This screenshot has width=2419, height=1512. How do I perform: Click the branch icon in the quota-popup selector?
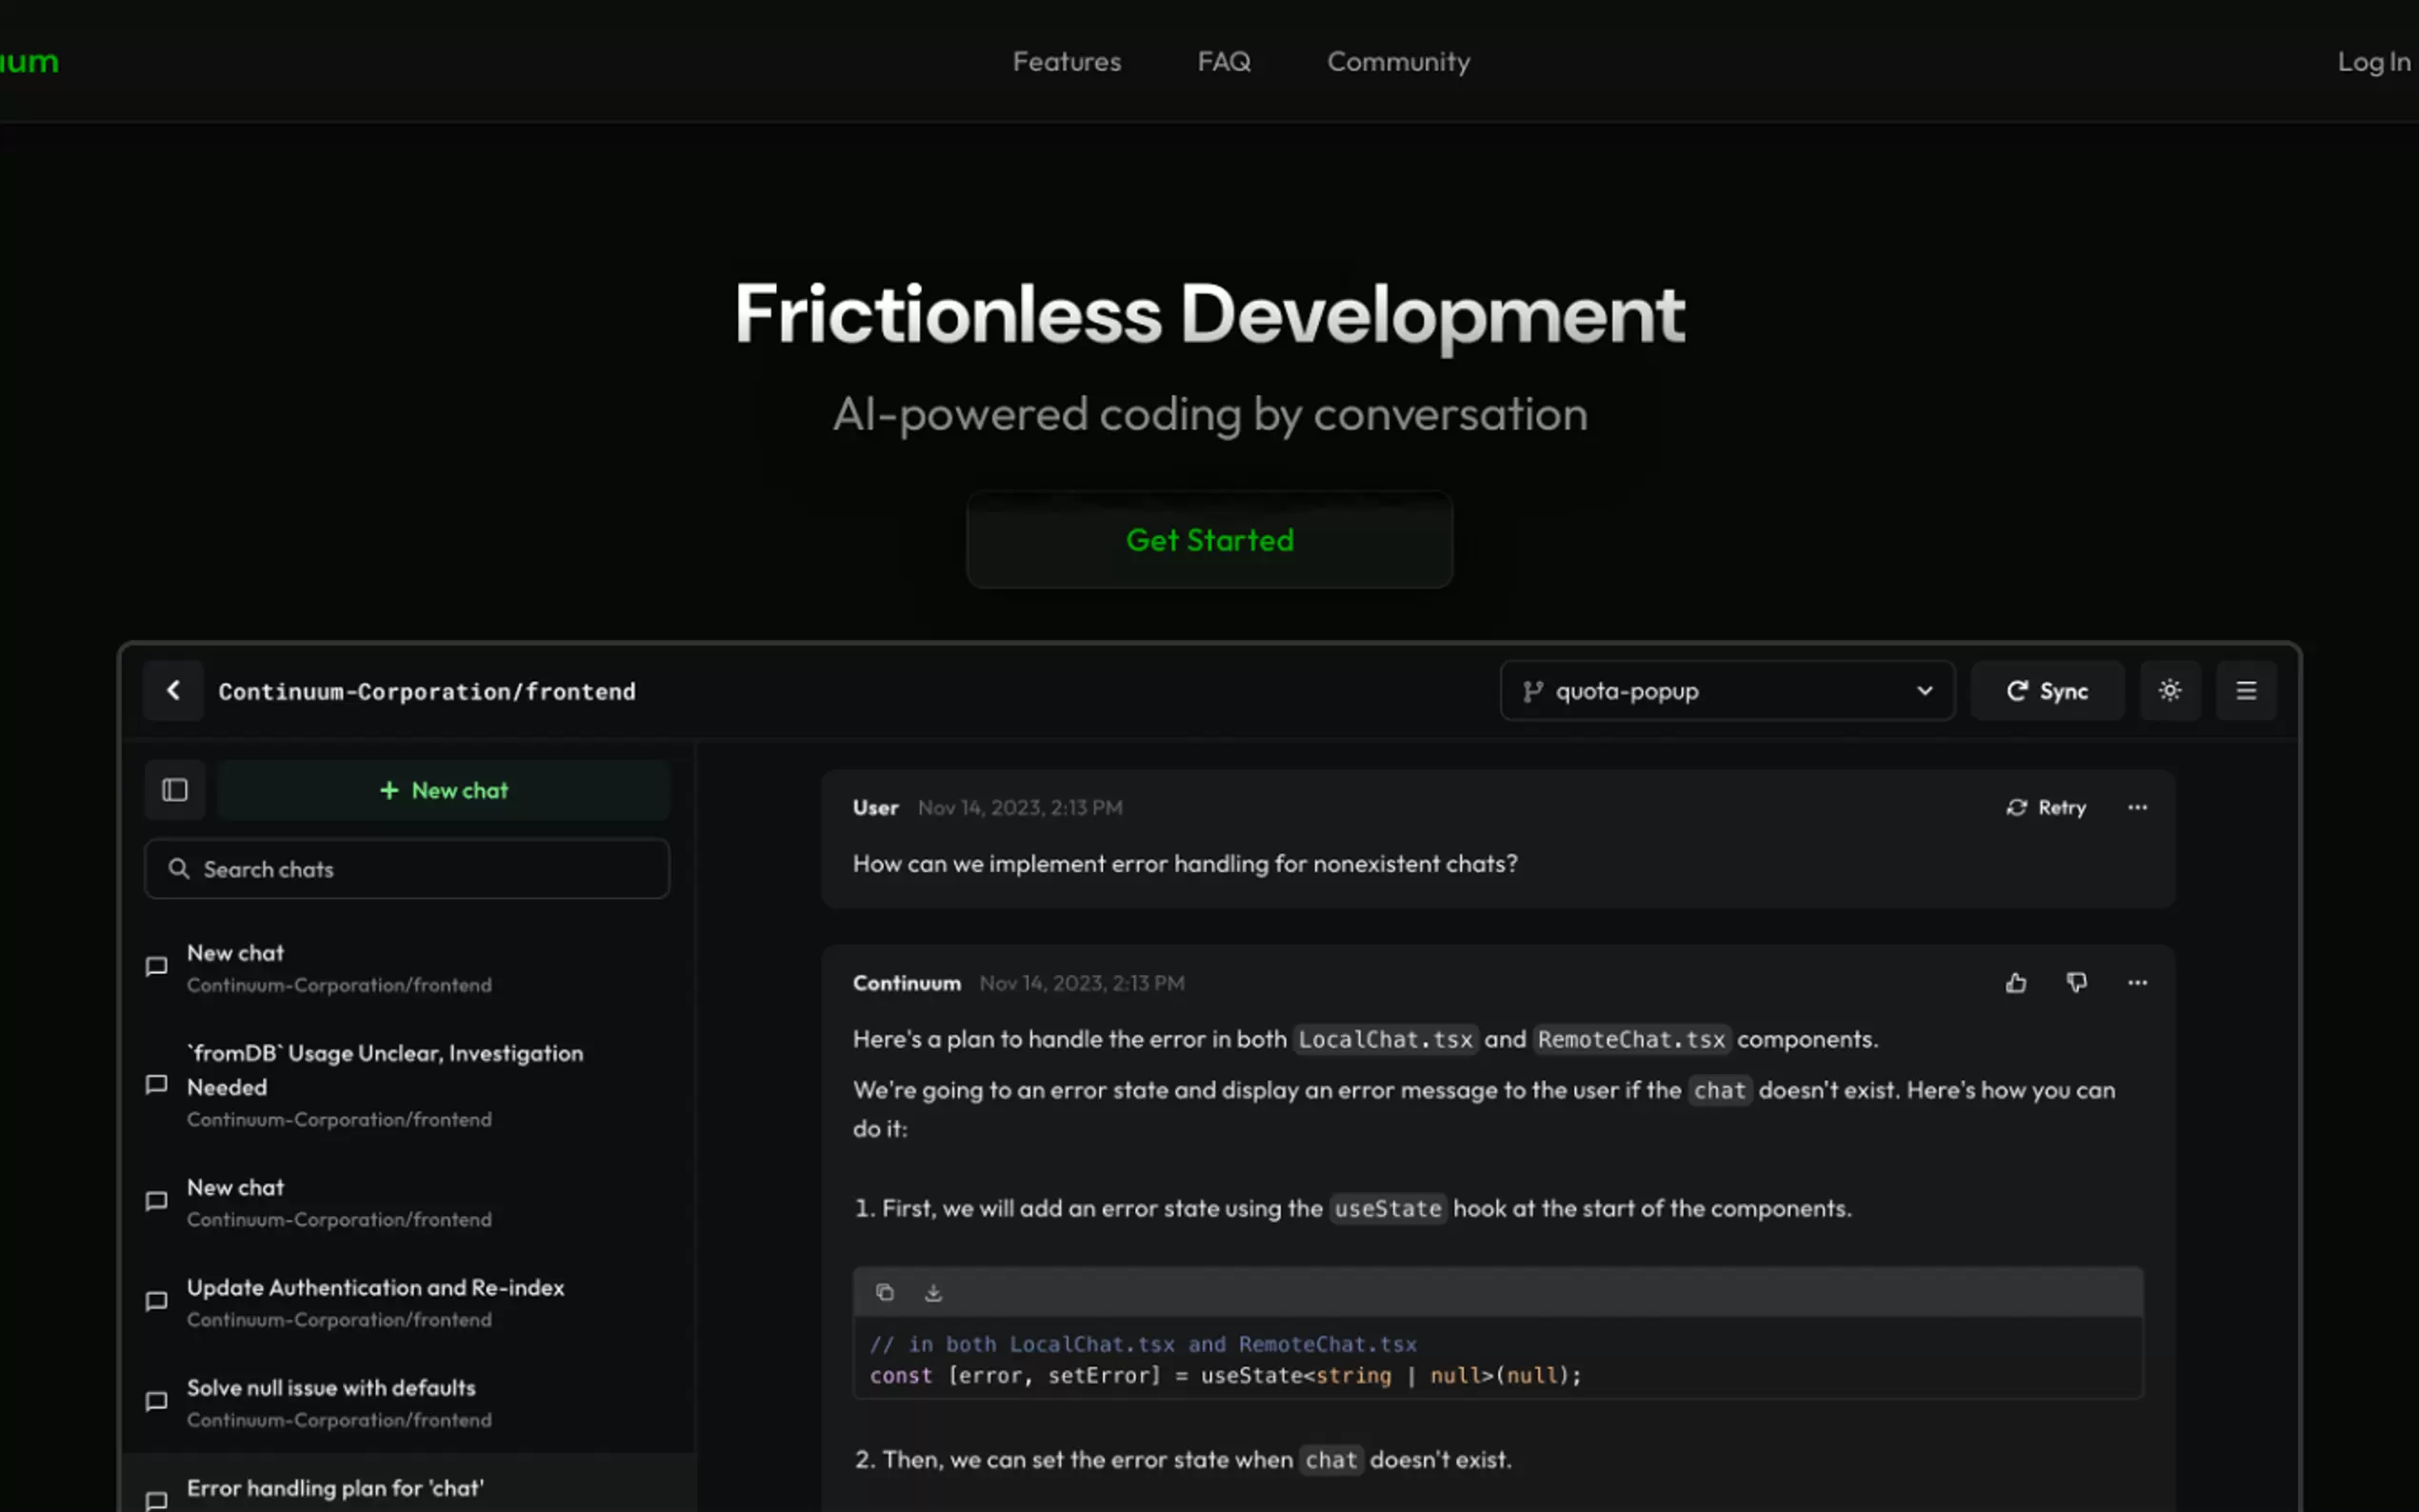coord(1532,691)
